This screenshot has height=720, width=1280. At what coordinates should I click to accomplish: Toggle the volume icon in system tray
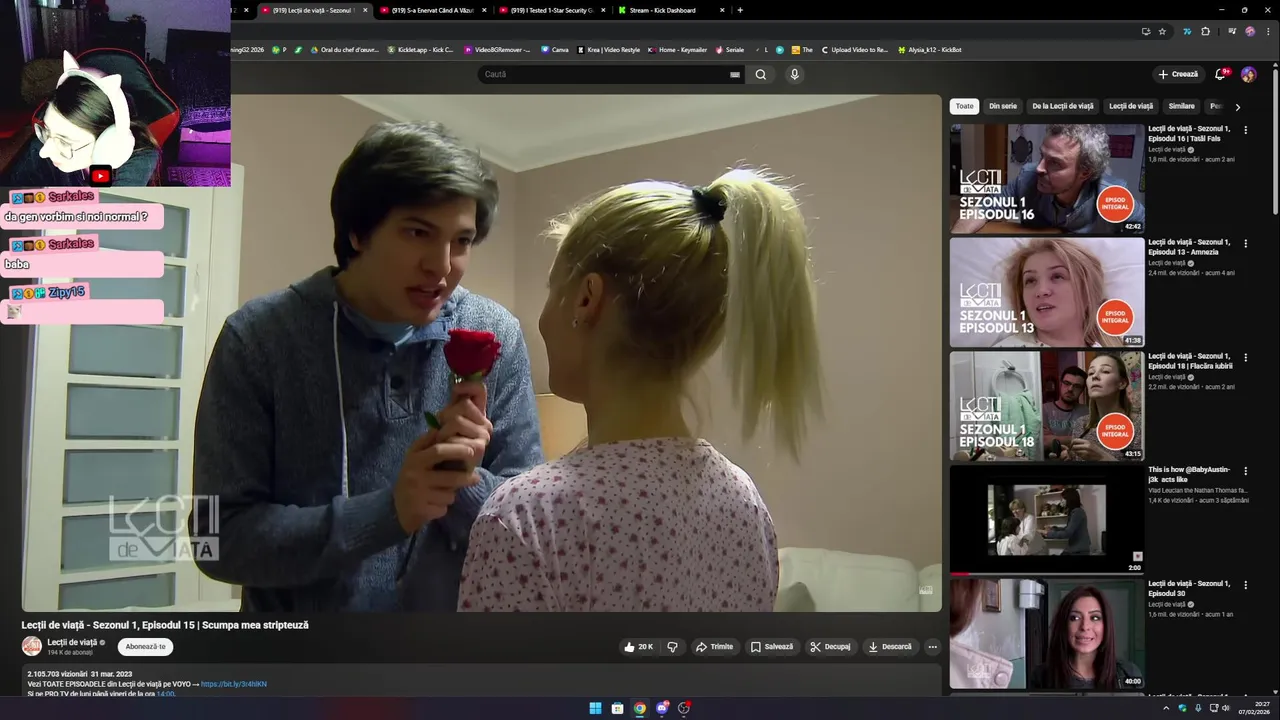pyautogui.click(x=1226, y=708)
